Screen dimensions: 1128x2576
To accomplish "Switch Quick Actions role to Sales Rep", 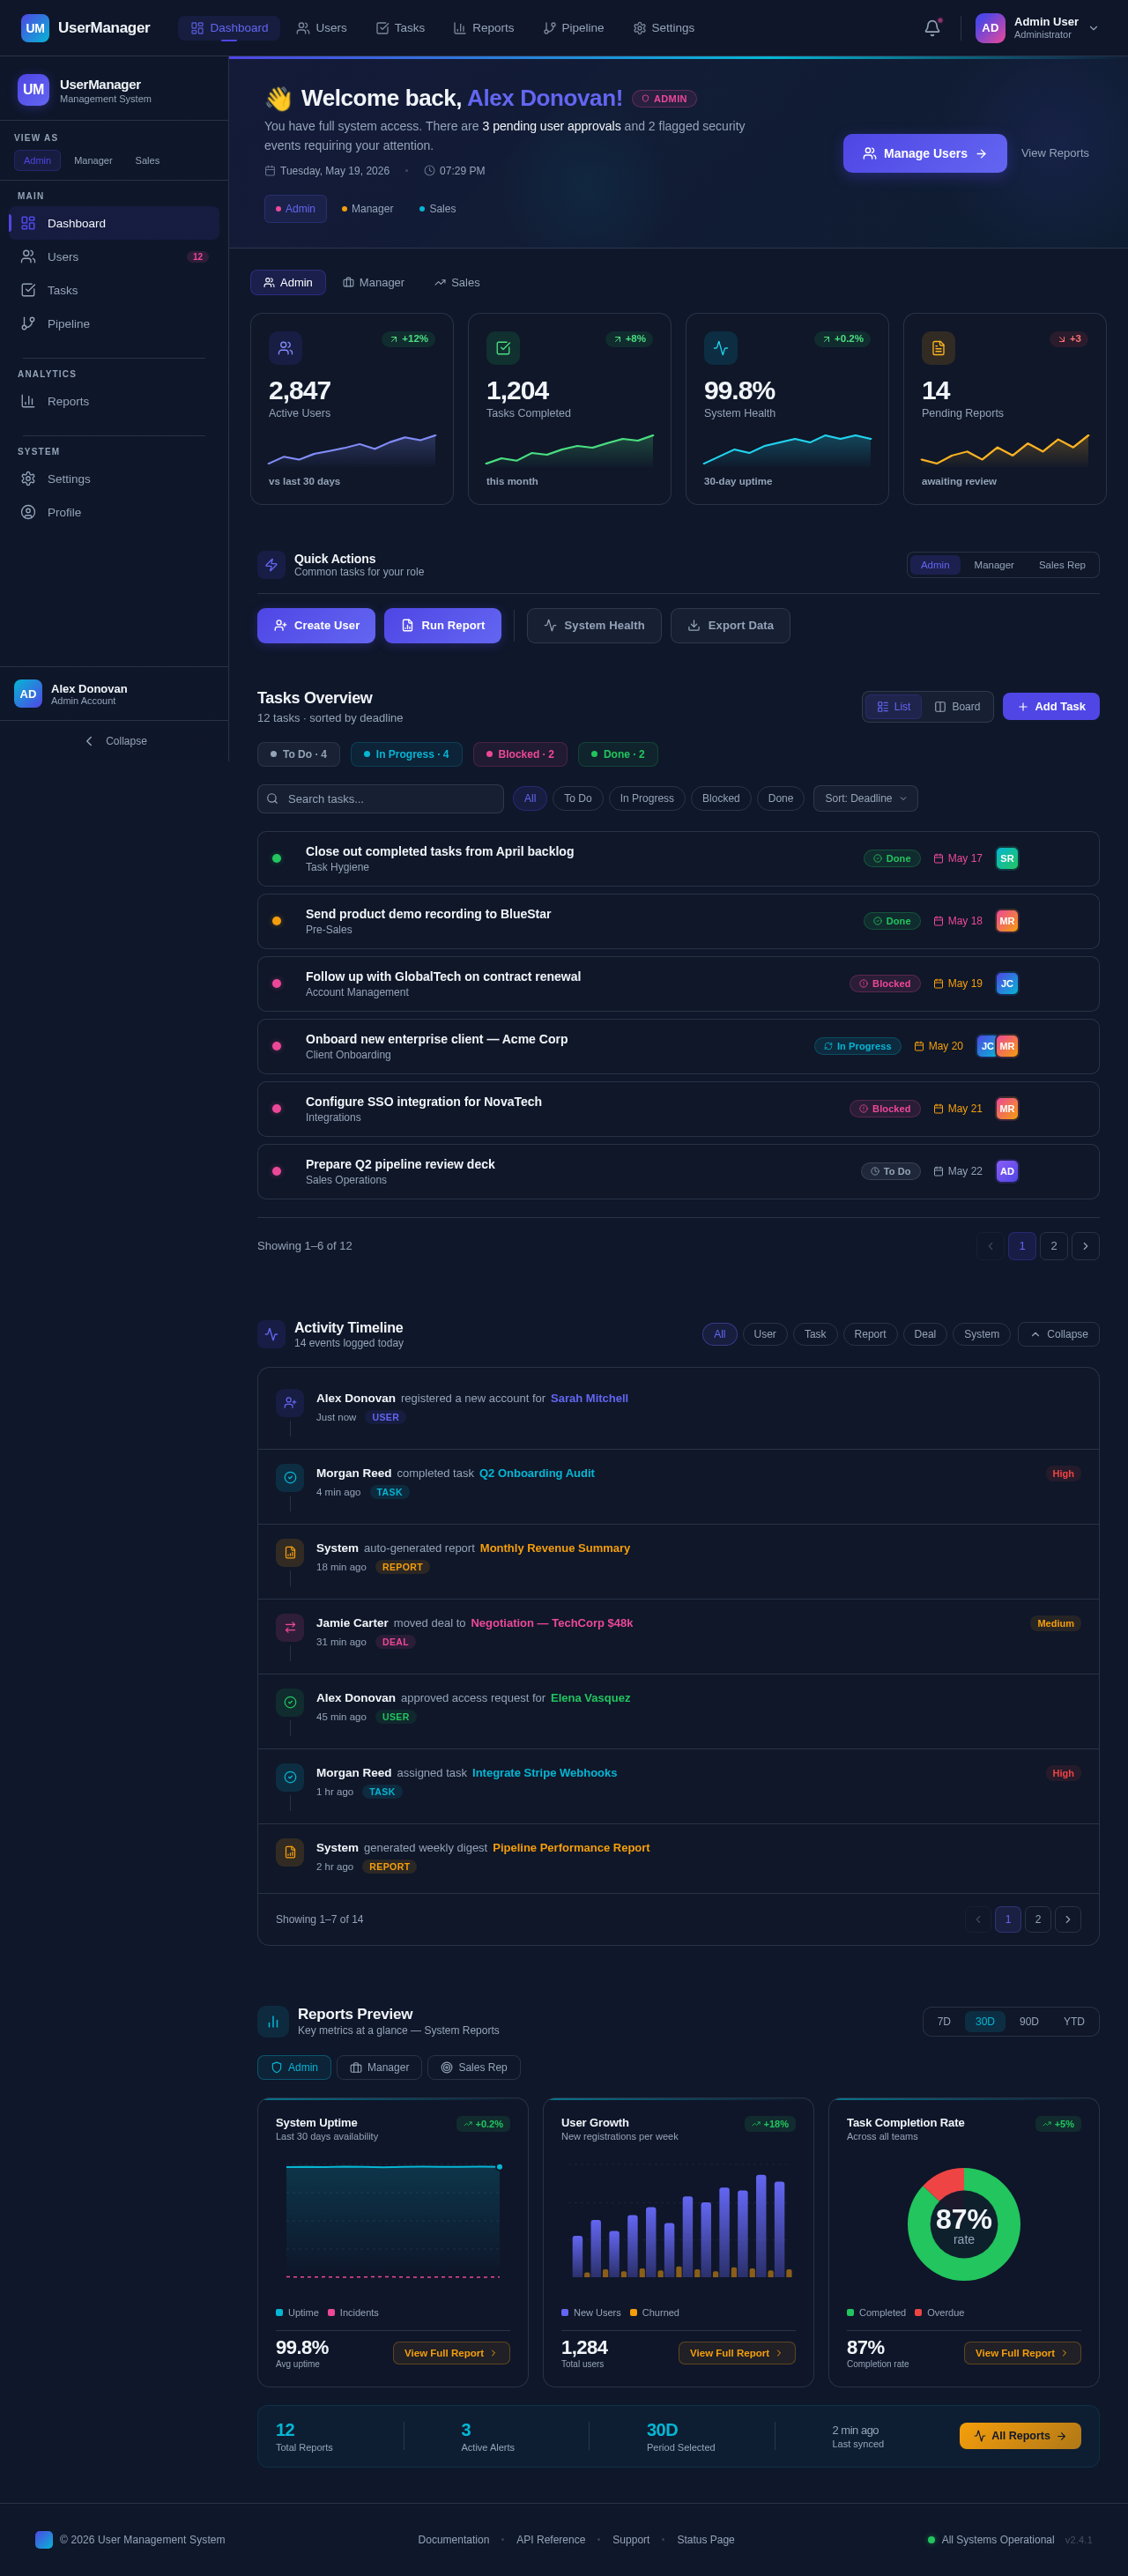I will (1062, 565).
